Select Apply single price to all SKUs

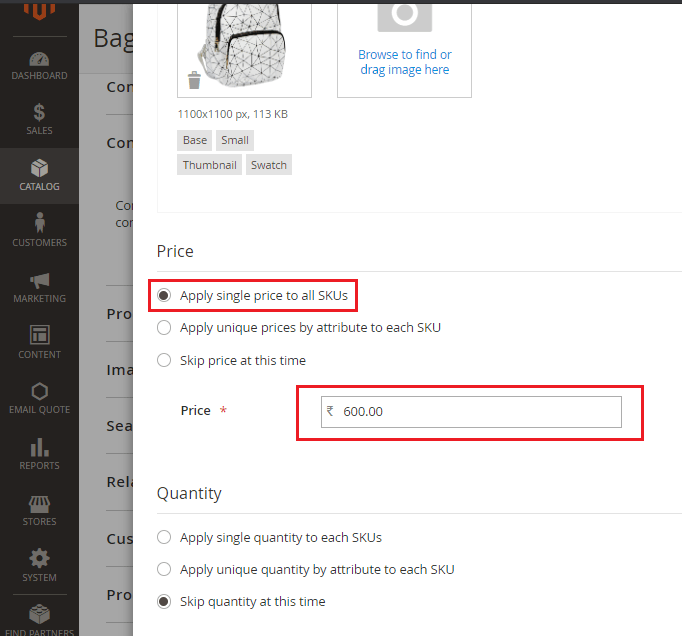pos(164,295)
